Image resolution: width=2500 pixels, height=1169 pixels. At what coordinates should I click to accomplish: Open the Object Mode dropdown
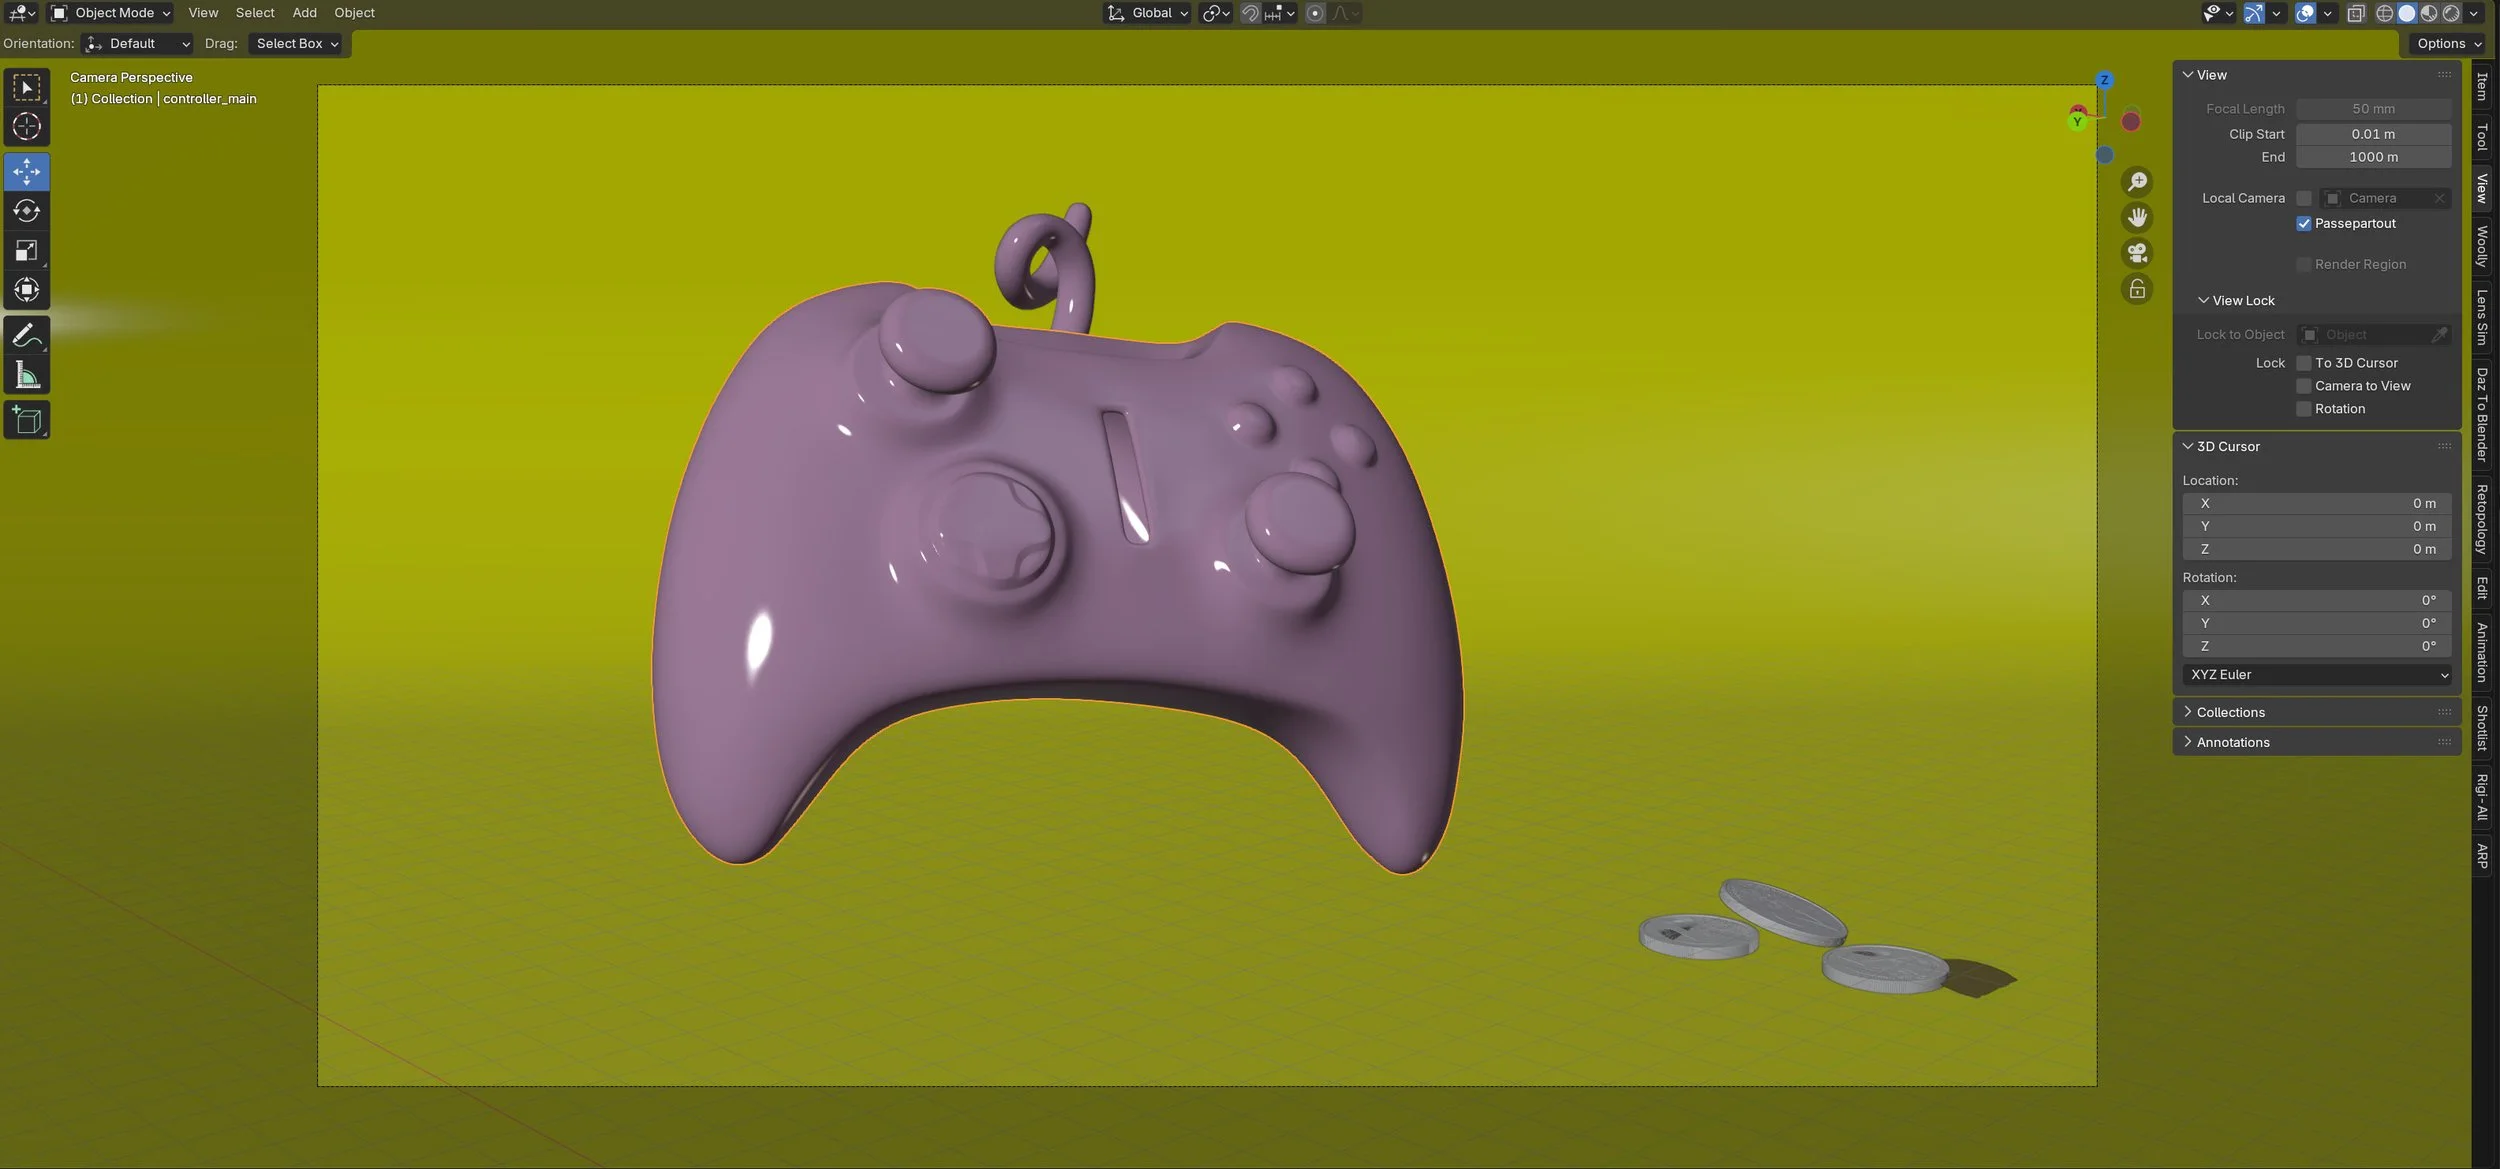pyautogui.click(x=111, y=13)
